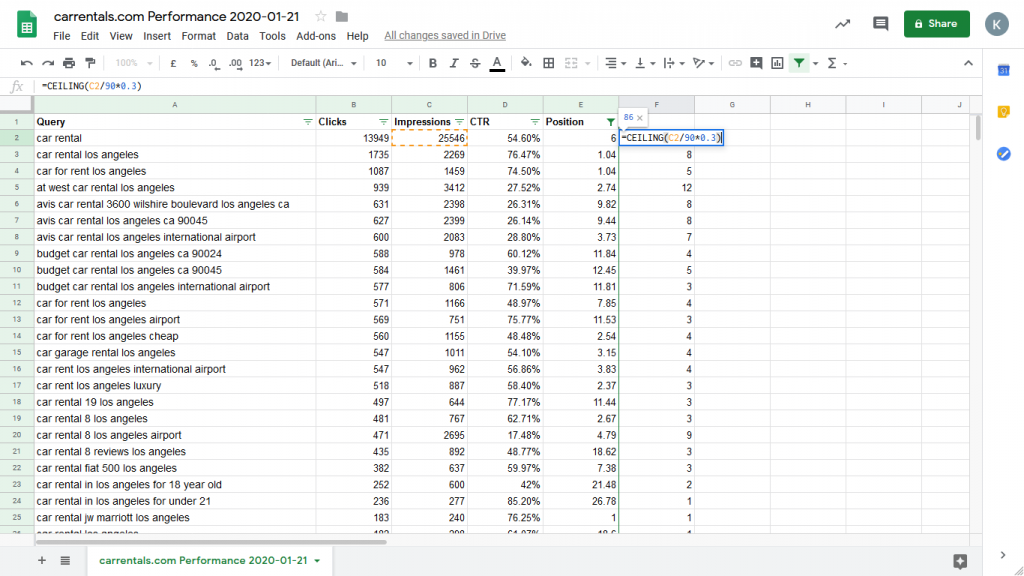Screen dimensions: 1024x576
Task: Click the Move to folder icon
Action: point(342,16)
